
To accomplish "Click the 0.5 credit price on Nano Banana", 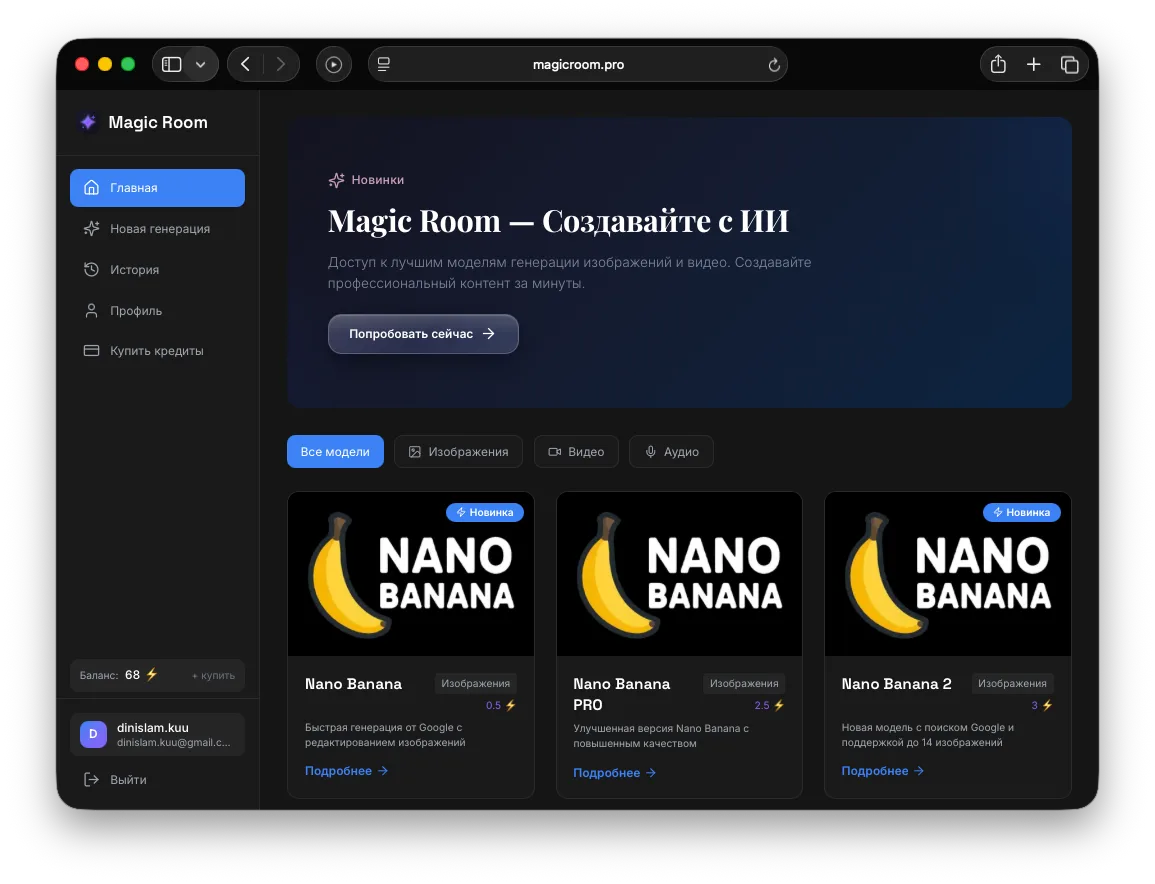I will pyautogui.click(x=500, y=705).
